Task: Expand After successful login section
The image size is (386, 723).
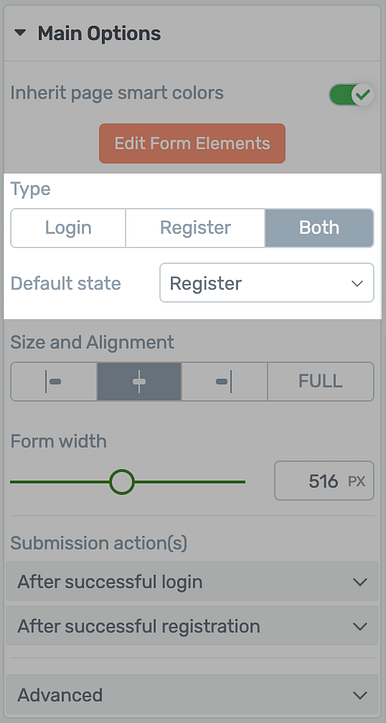Action: point(192,581)
